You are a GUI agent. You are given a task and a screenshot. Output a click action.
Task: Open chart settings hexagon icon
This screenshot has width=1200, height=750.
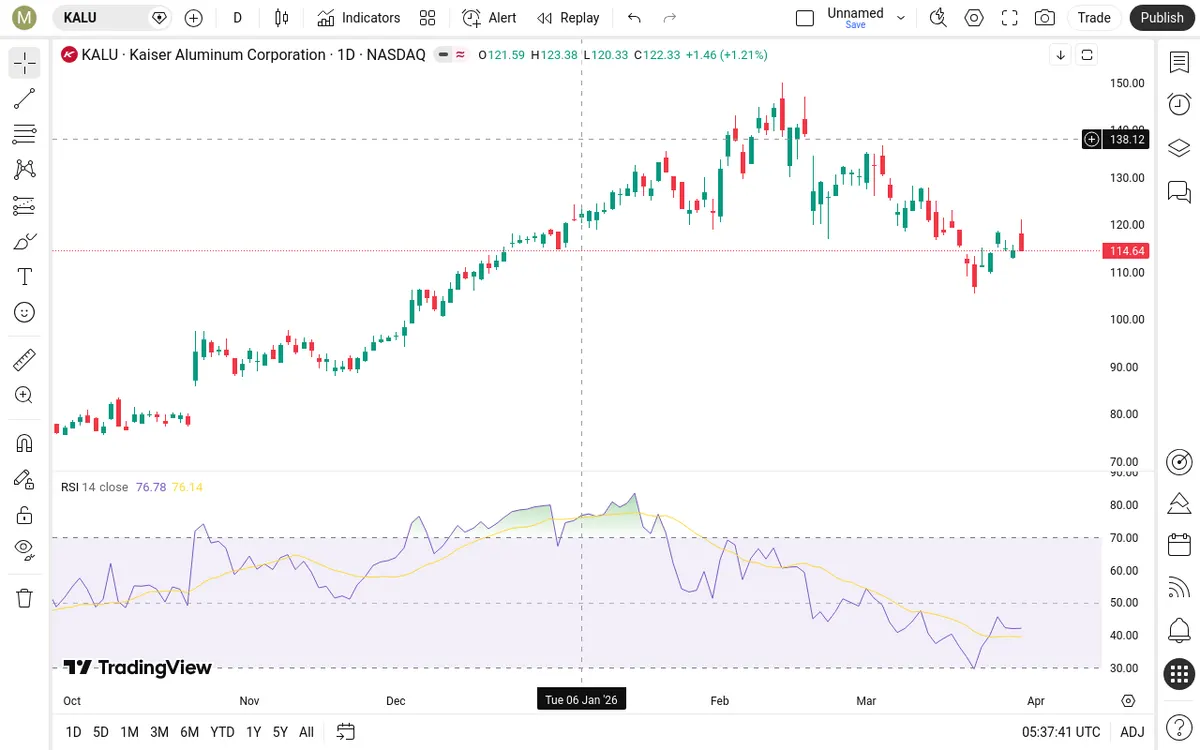tap(974, 18)
